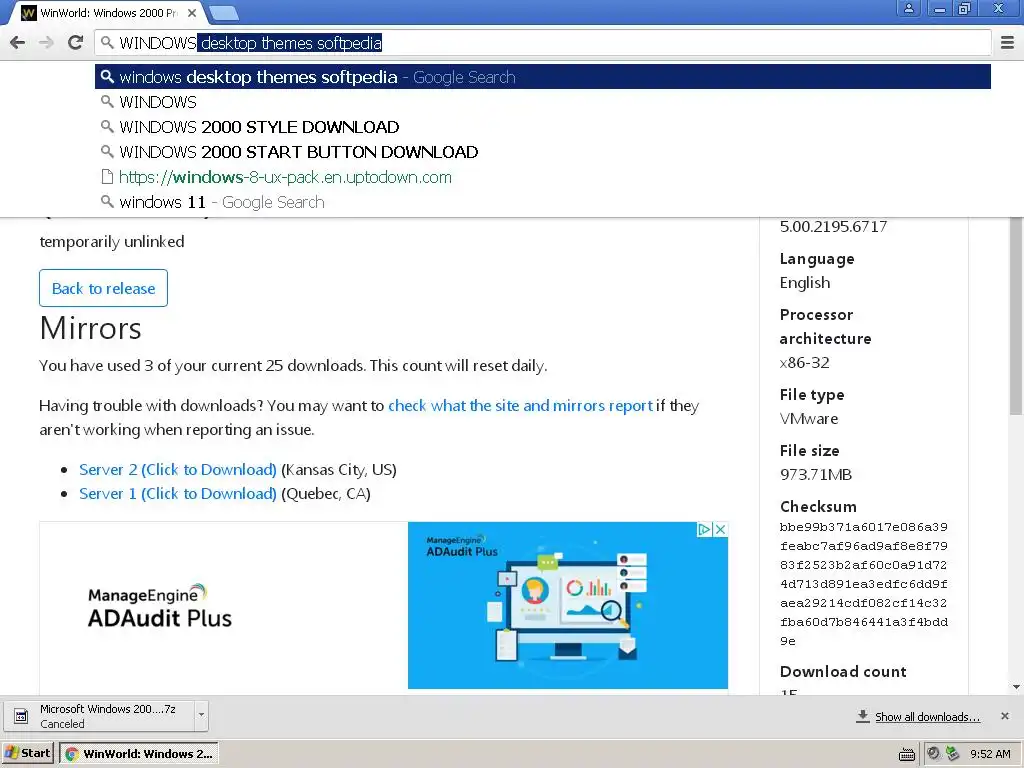
Task: Click Show all downloads link
Action: (927, 717)
